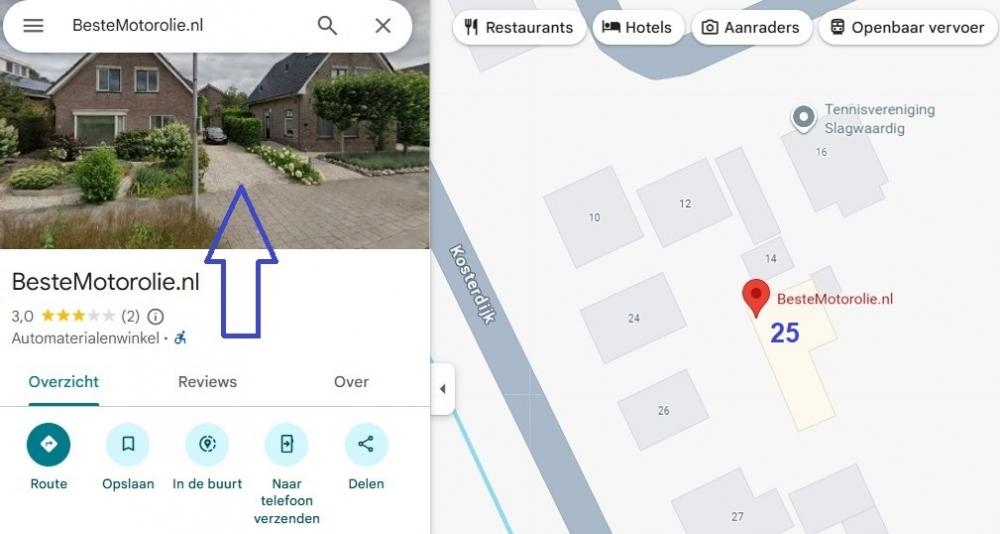1000x534 pixels.
Task: Click the wheelchair accessibility icon
Action: point(180,337)
